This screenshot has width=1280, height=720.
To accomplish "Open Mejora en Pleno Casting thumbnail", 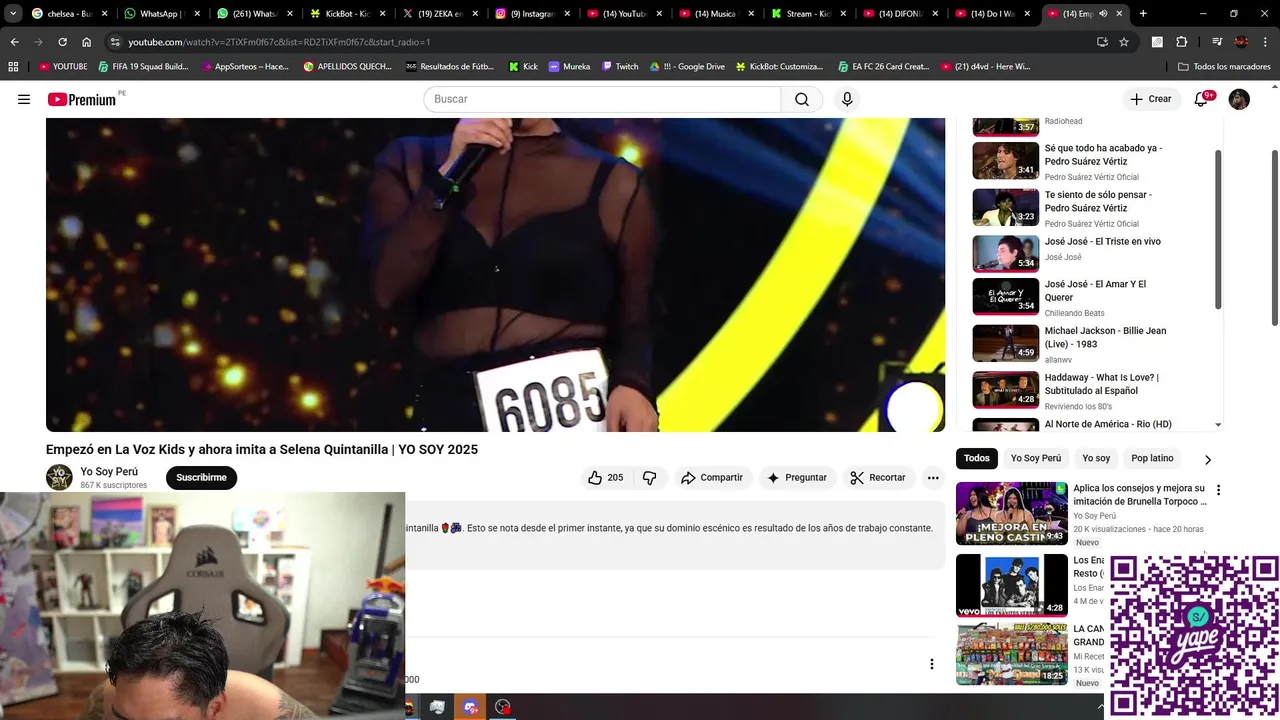I will click(x=1012, y=513).
